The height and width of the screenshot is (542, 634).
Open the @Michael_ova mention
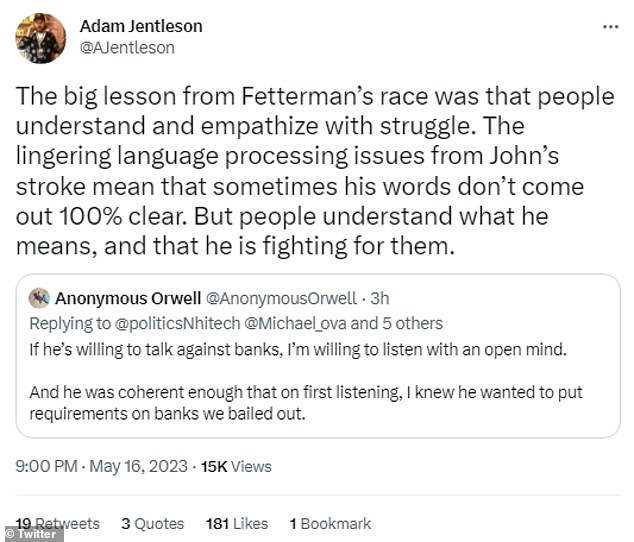click(296, 324)
